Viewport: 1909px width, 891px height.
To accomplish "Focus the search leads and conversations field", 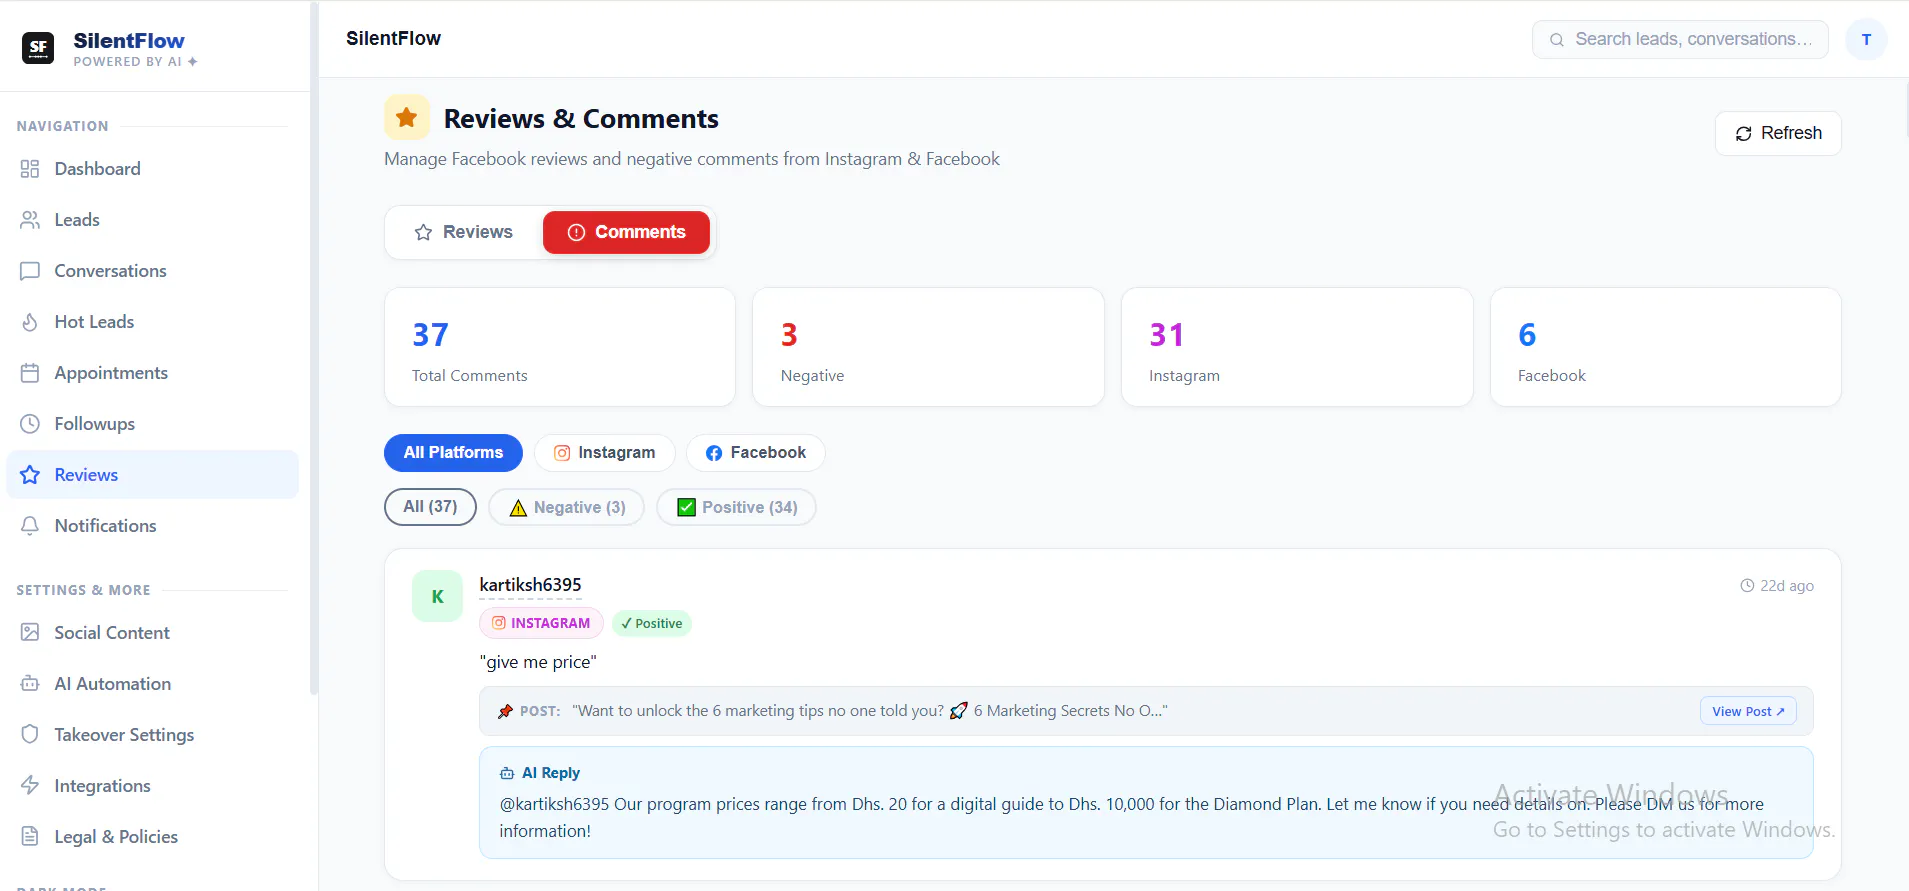I will 1680,39.
